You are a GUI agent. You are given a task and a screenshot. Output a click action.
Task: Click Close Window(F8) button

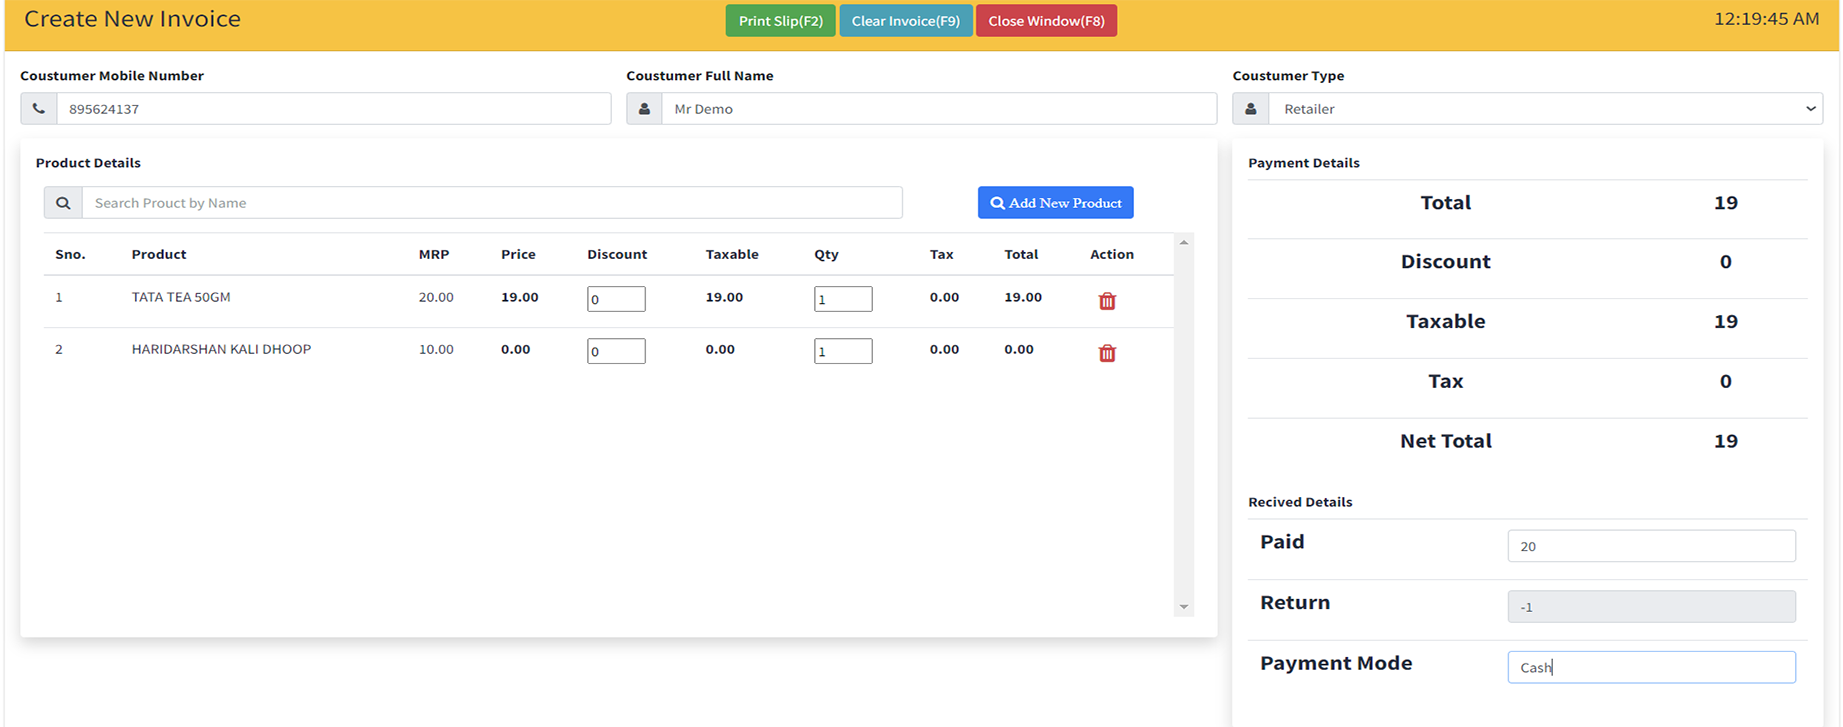(x=1047, y=21)
